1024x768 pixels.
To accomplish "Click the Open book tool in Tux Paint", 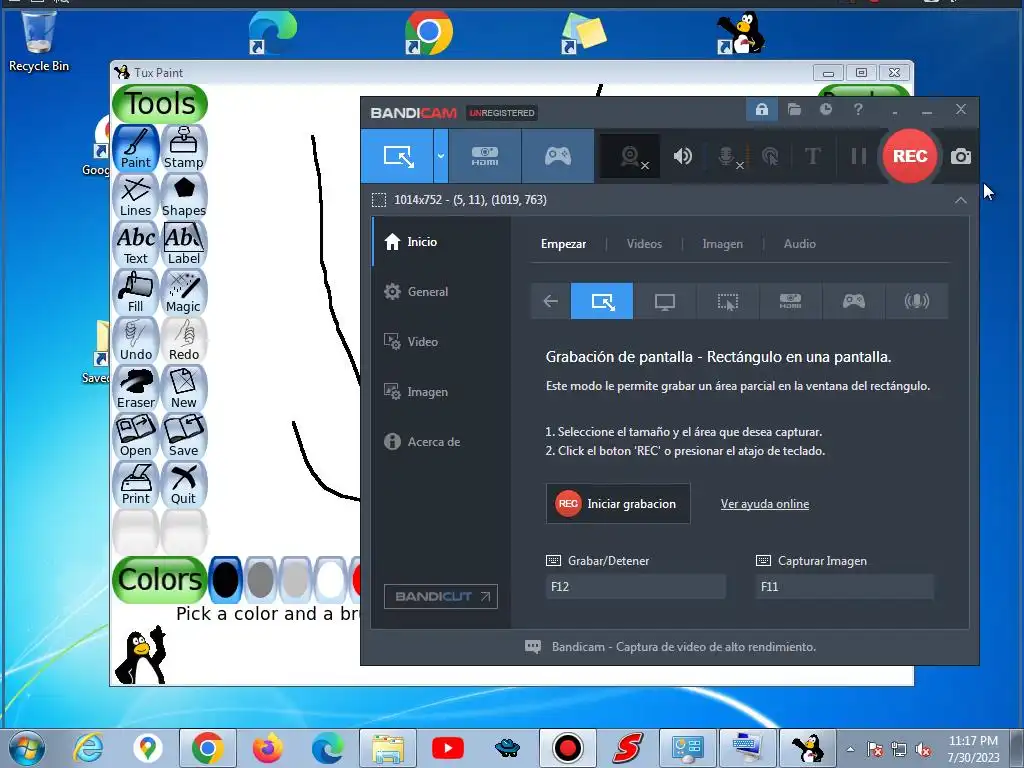I will (x=136, y=436).
